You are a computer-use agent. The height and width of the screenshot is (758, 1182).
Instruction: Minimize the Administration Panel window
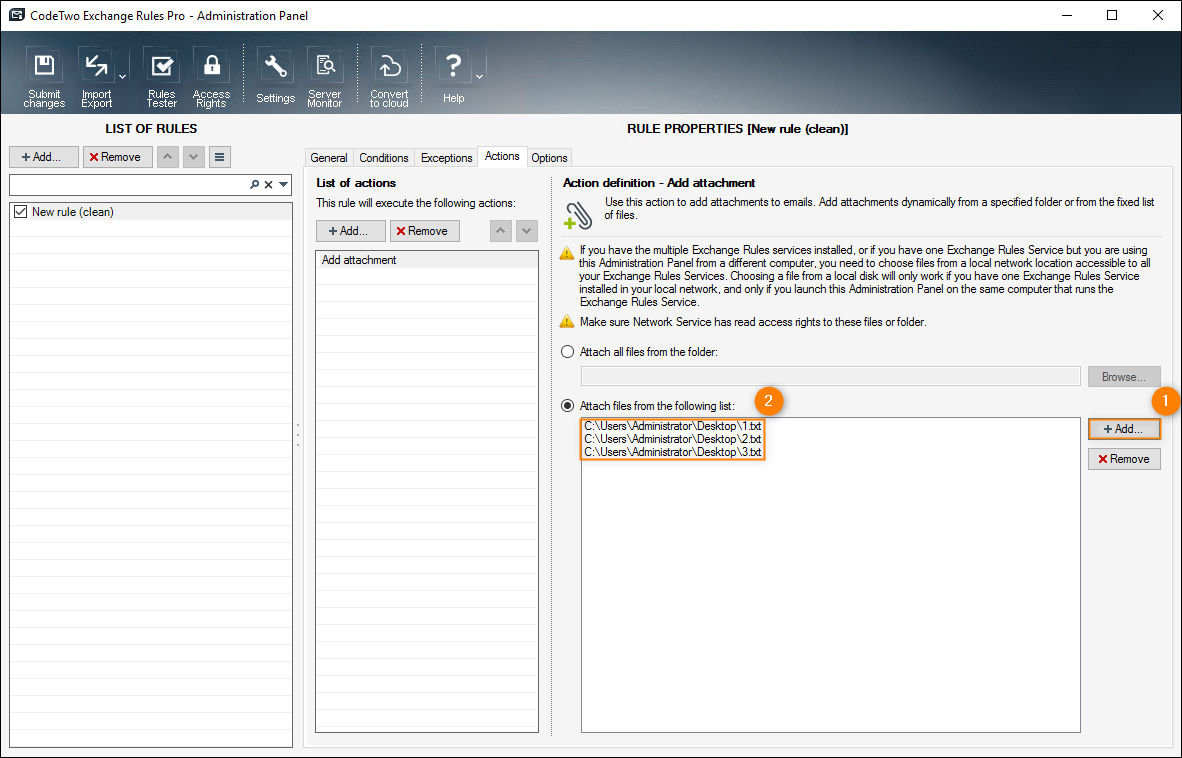click(1067, 15)
